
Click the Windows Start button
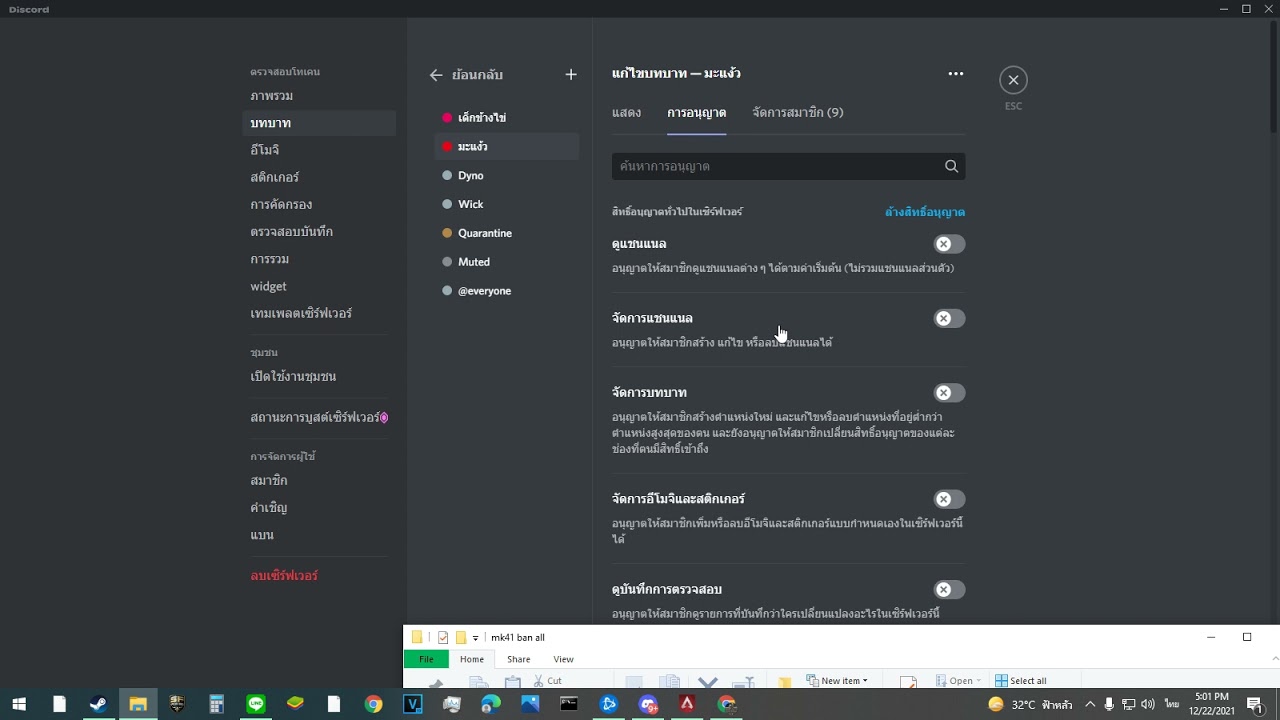pyautogui.click(x=19, y=704)
